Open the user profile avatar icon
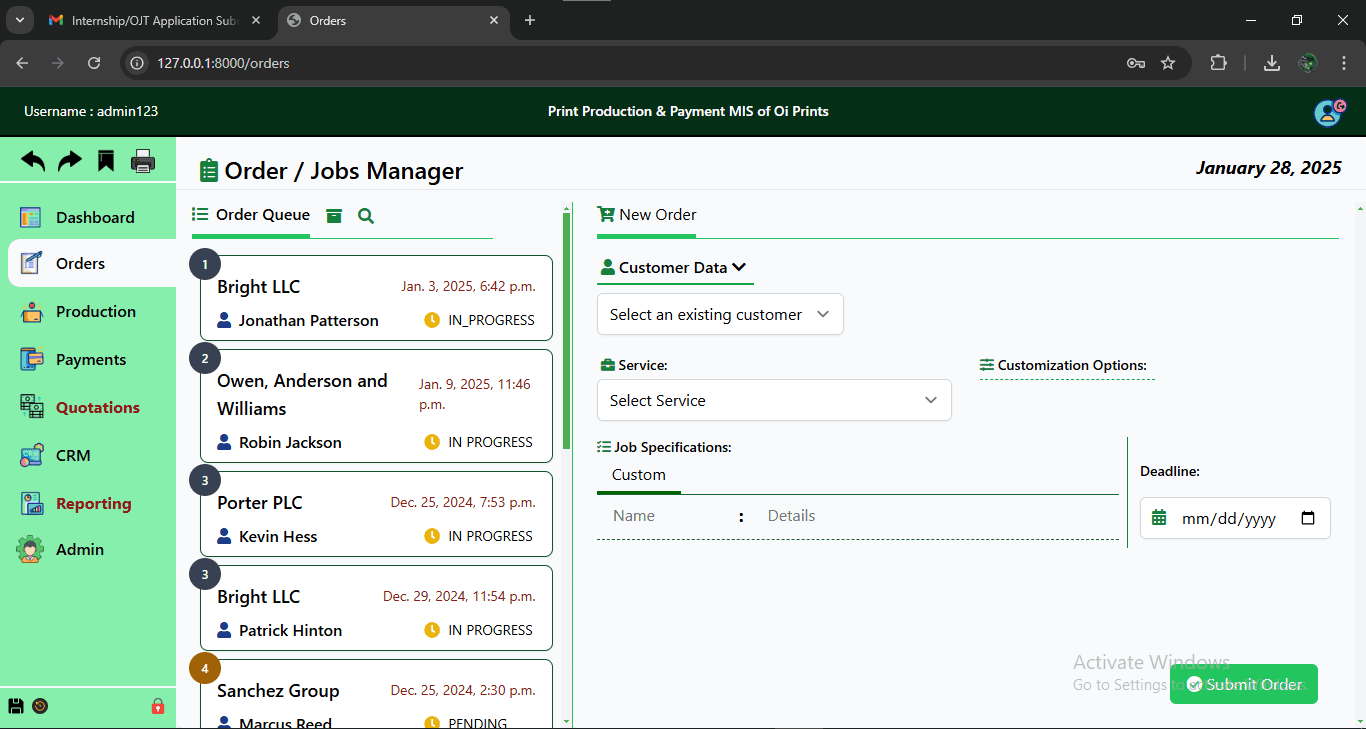 coord(1329,112)
